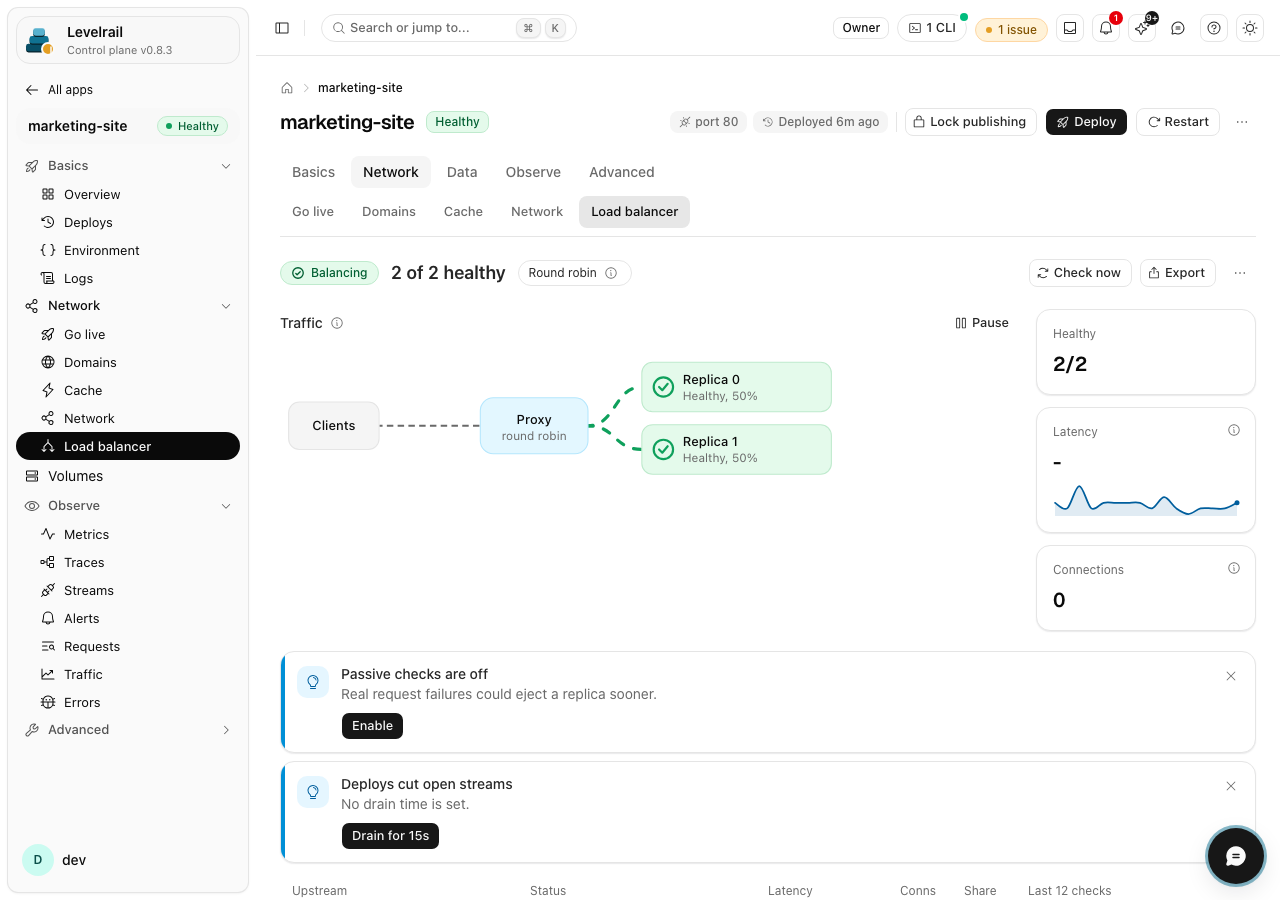The height and width of the screenshot is (900, 1280).
Task: Focus the Search or jump to field
Action: coord(449,28)
